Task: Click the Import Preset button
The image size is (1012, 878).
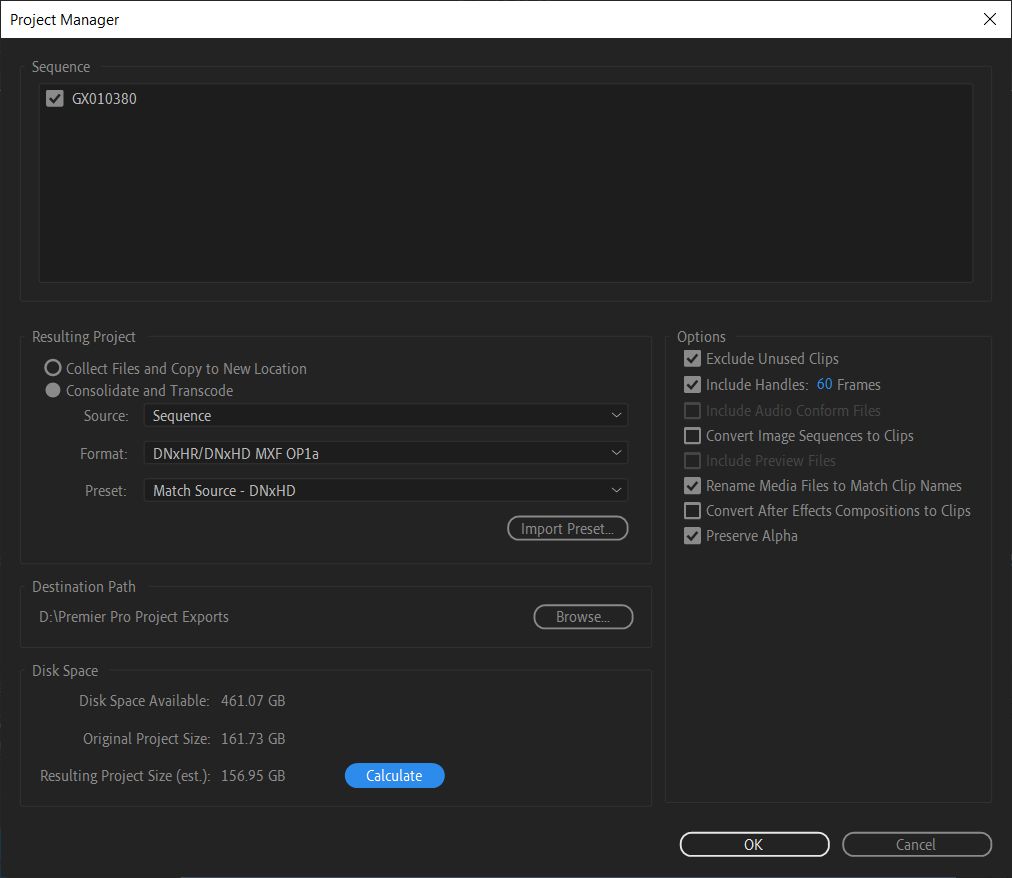Action: pyautogui.click(x=567, y=528)
